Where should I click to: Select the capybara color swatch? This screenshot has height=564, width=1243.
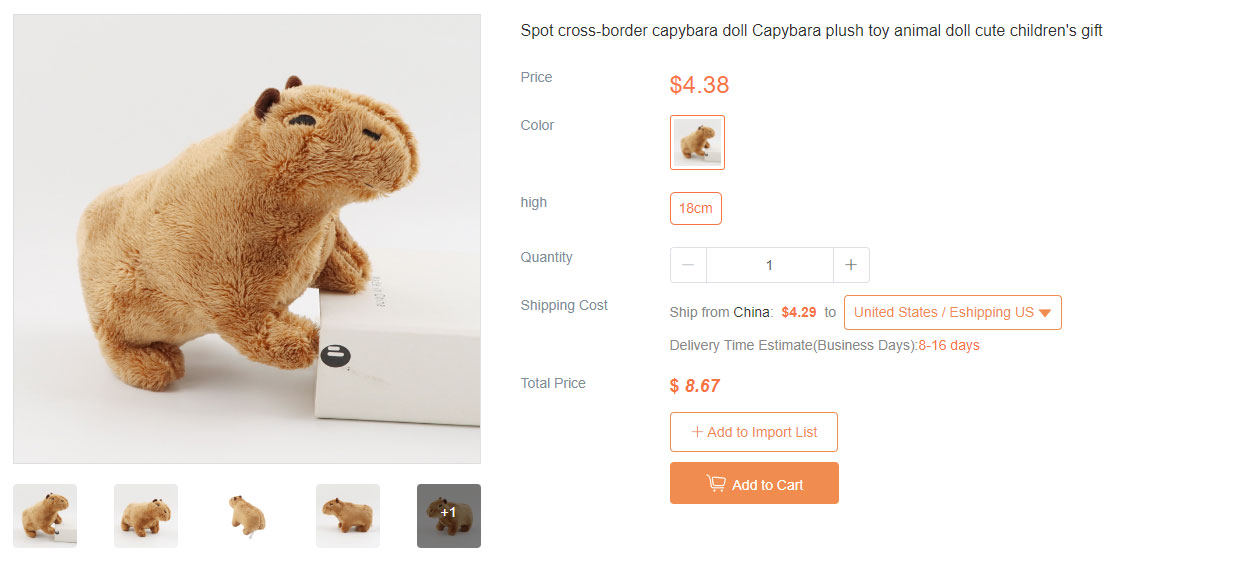point(697,143)
